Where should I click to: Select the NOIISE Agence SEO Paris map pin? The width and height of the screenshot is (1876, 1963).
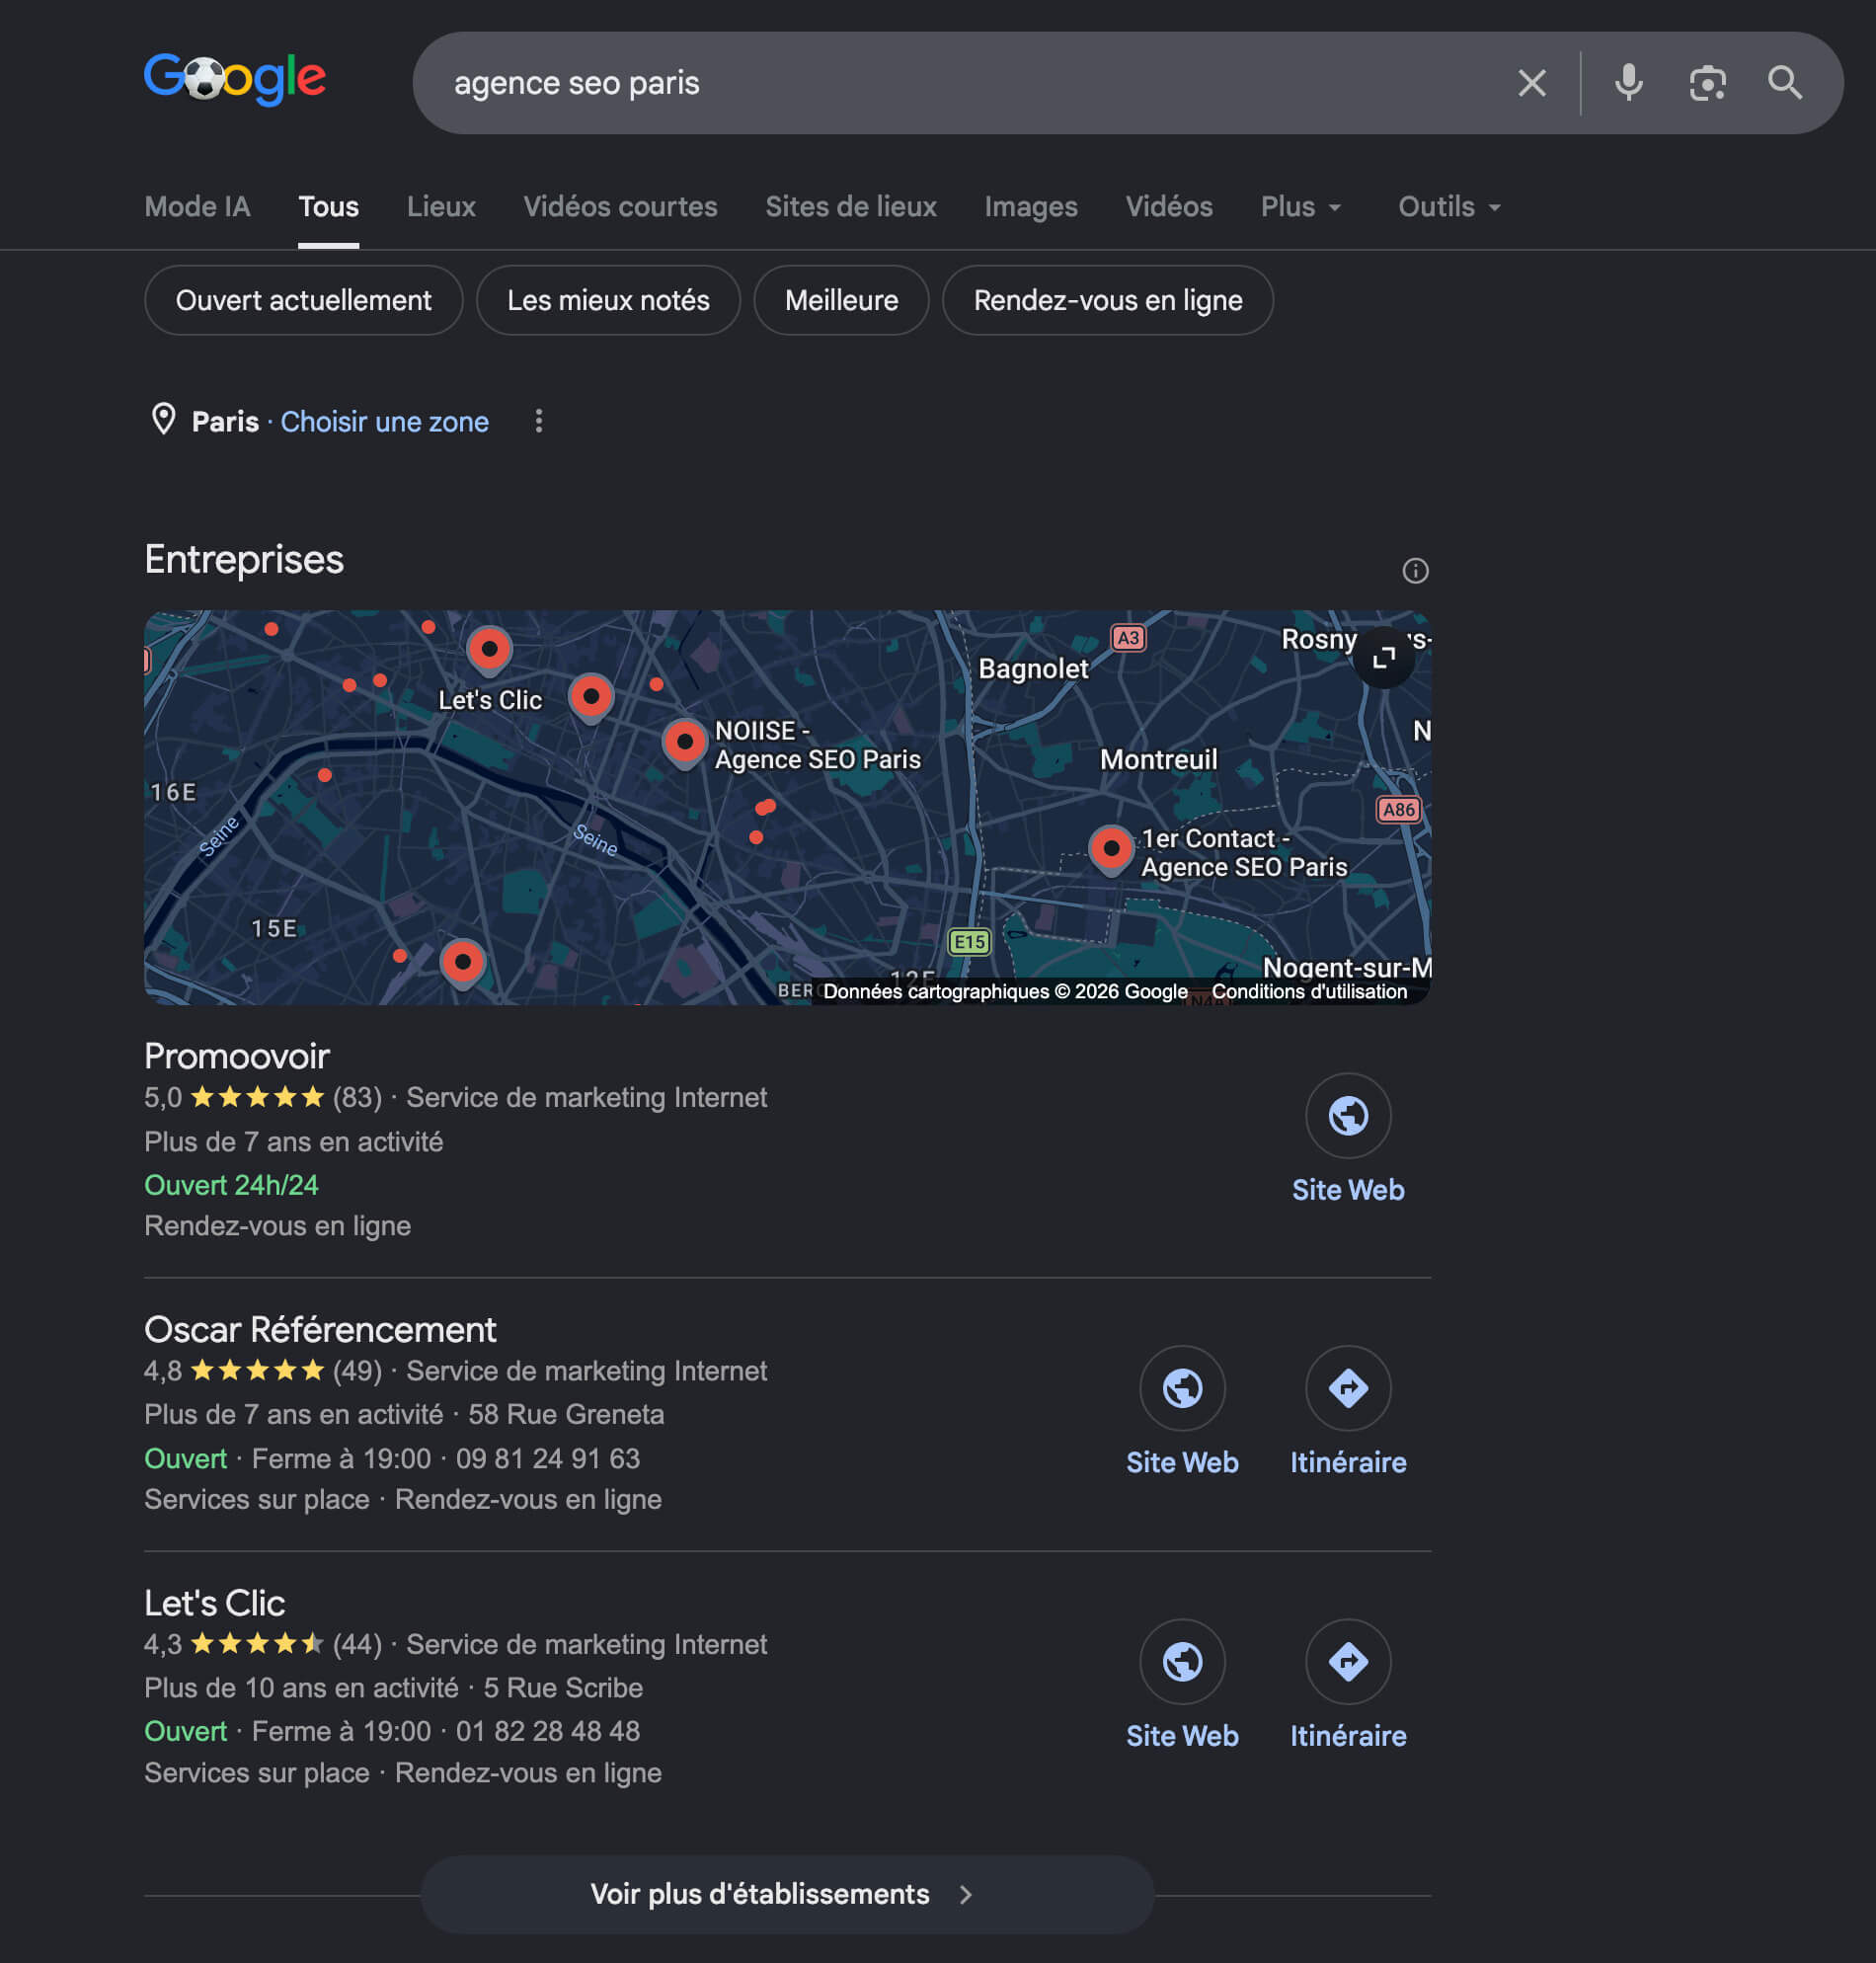point(685,744)
